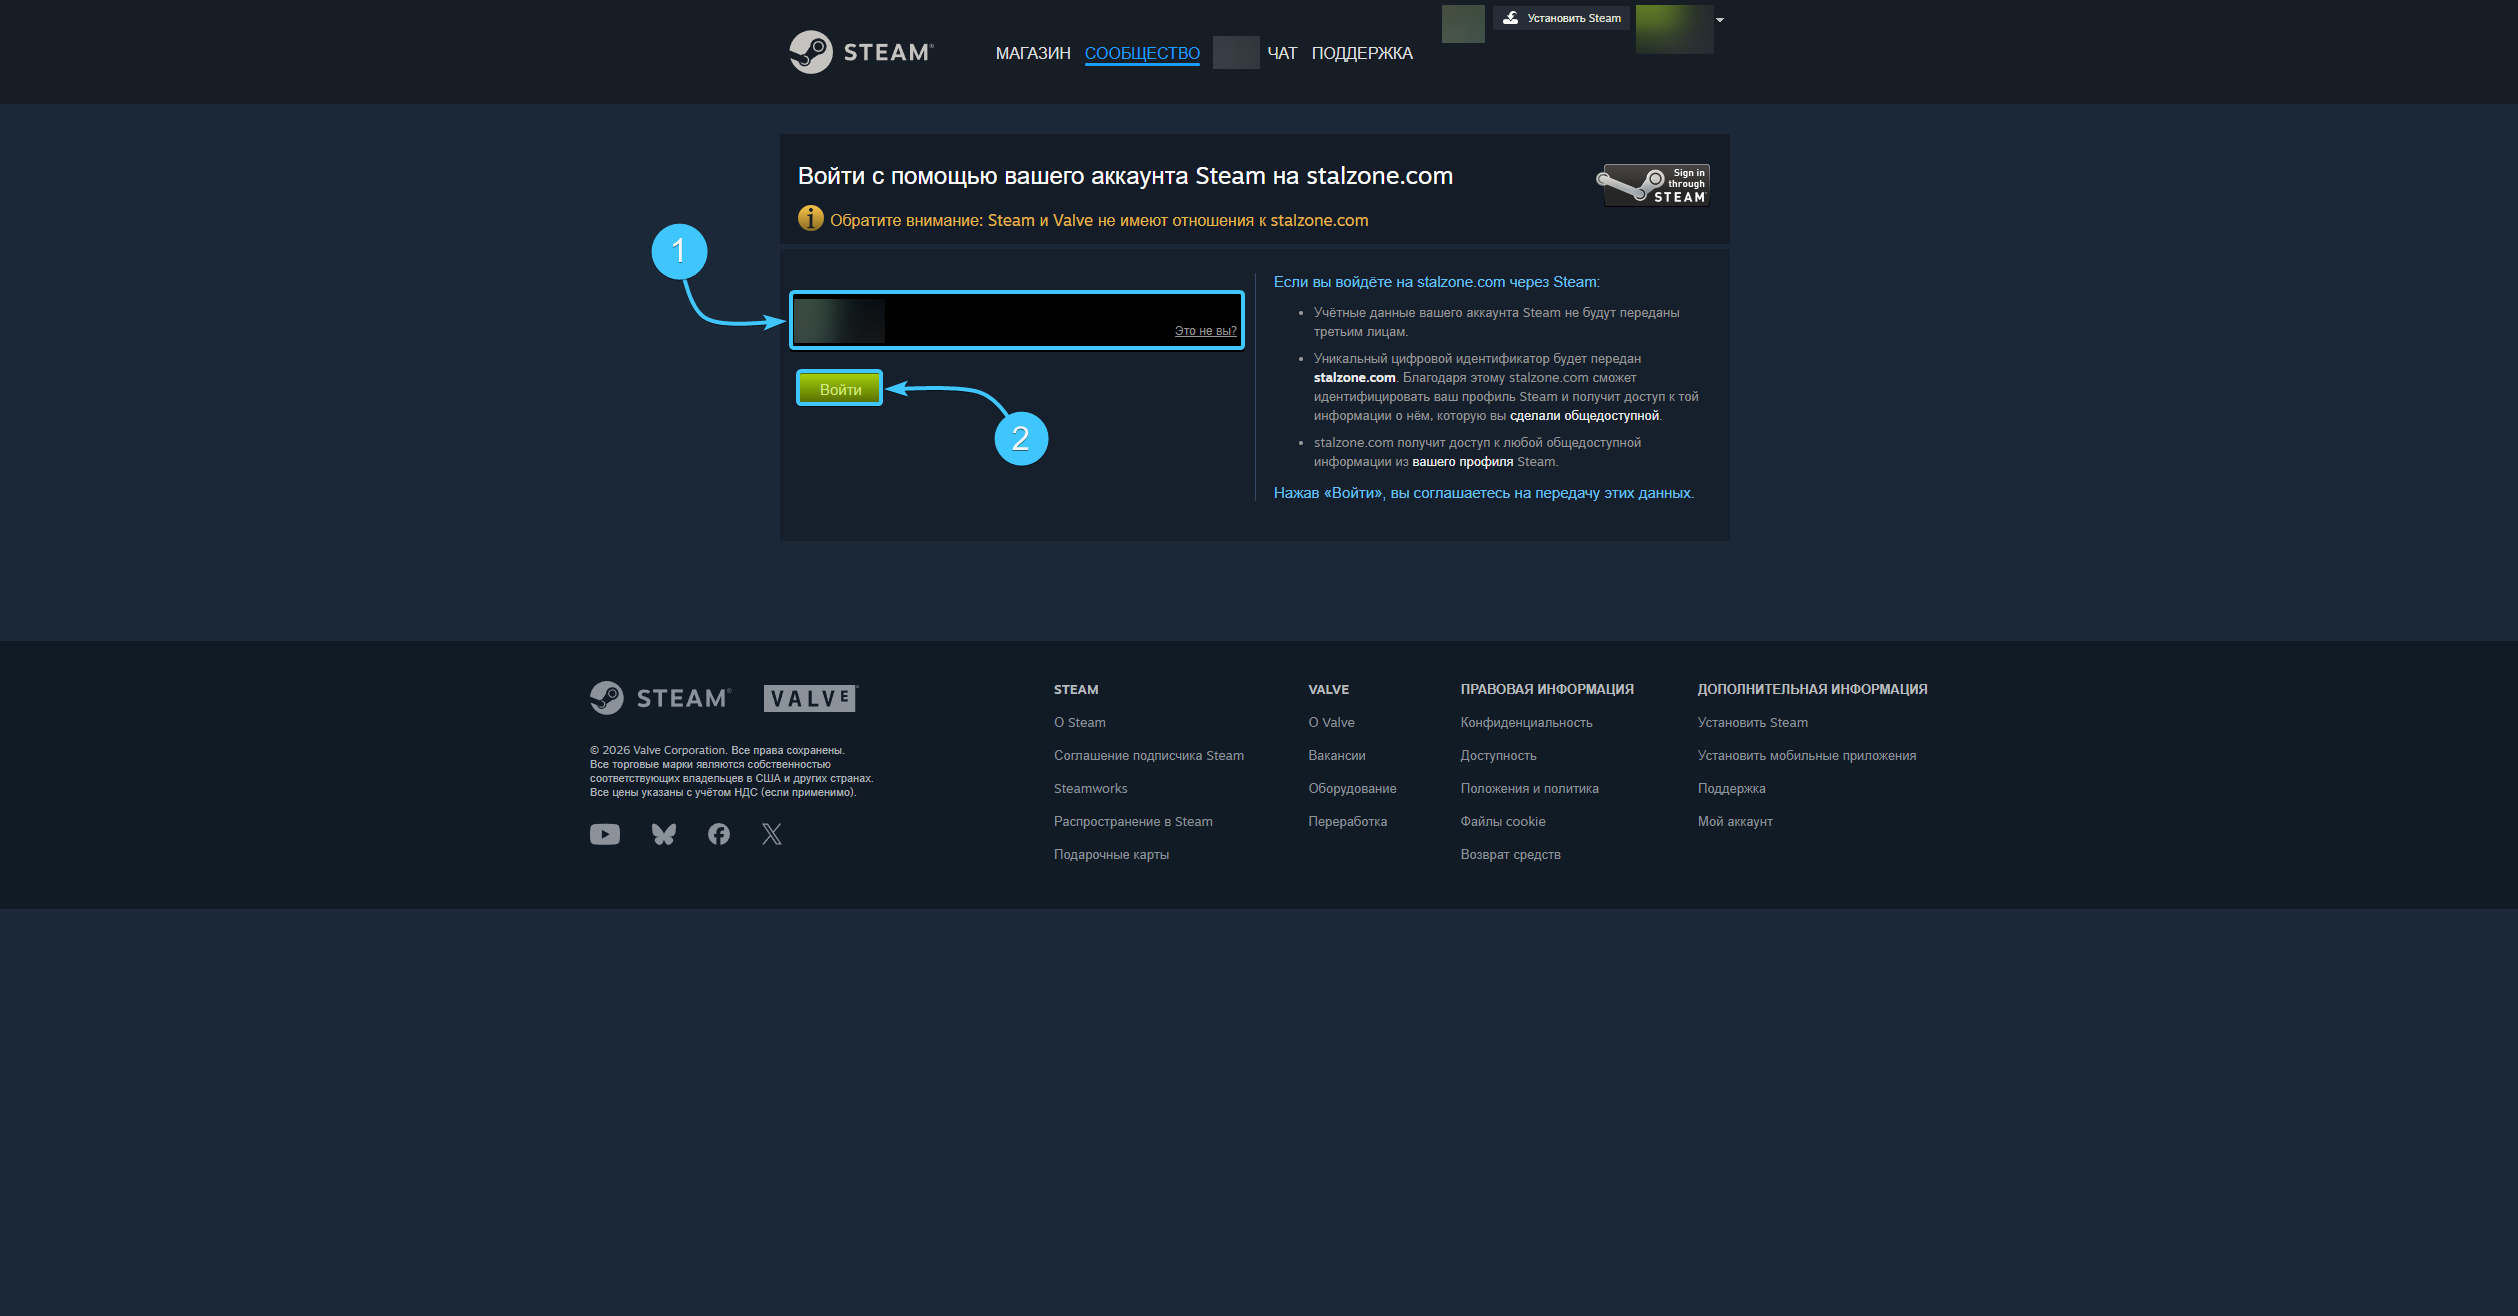Click the blurred profile thumbnail in the login box
Viewport: 2518px width, 1316px height.
coord(839,321)
